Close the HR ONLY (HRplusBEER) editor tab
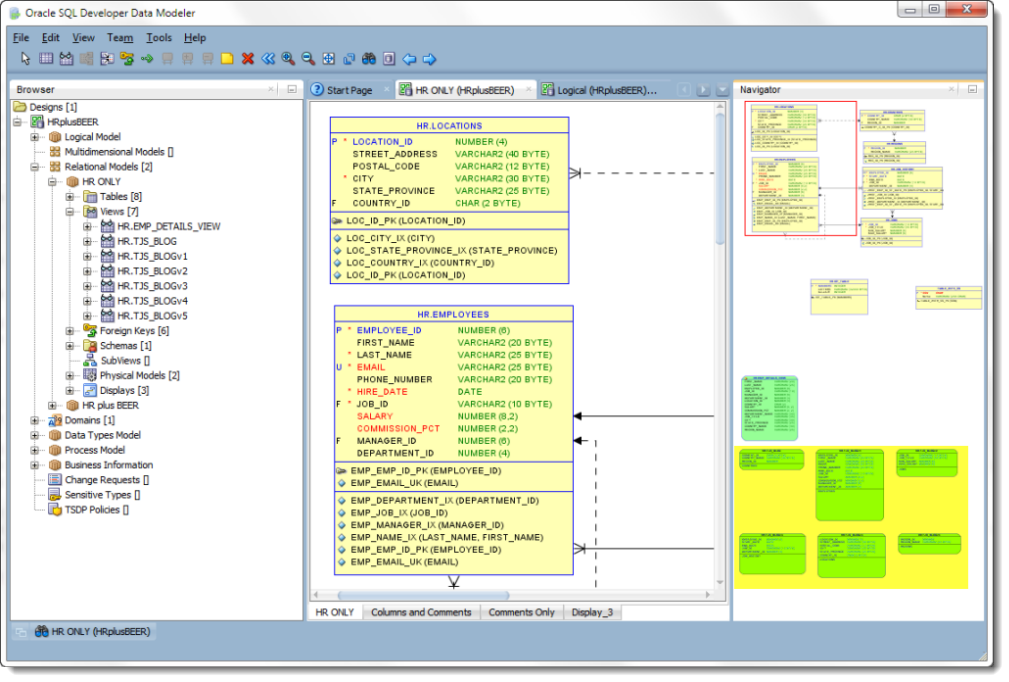 point(528,89)
